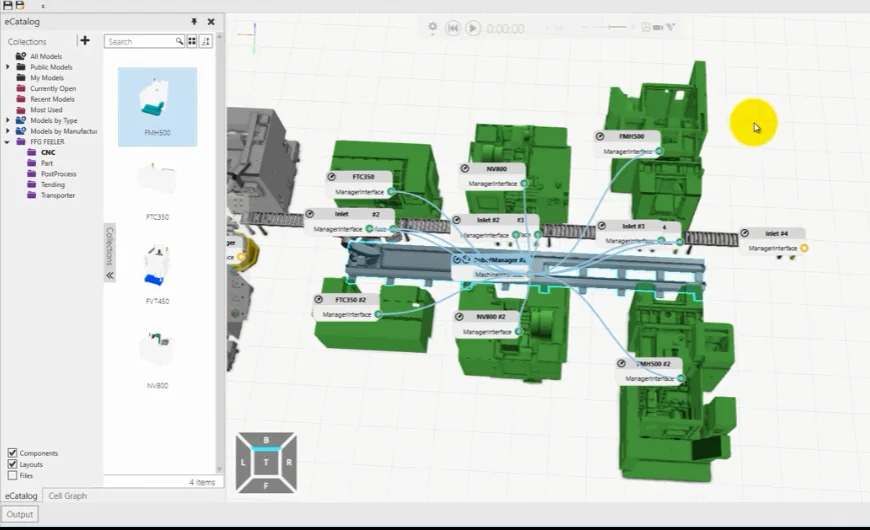
Task: Switch catalog to thumbnail grid view
Action: (x=192, y=41)
